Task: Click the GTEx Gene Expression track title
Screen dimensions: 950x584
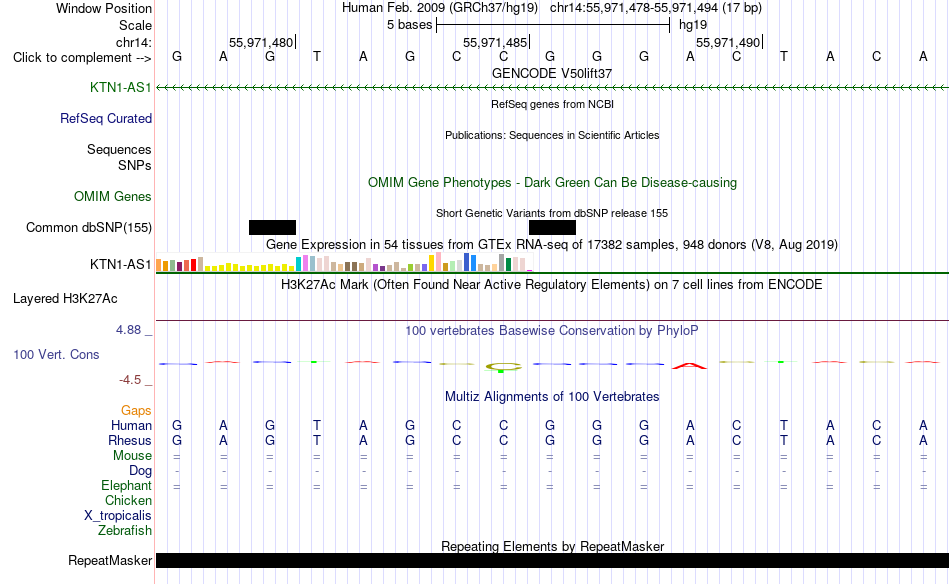Action: pos(552,245)
